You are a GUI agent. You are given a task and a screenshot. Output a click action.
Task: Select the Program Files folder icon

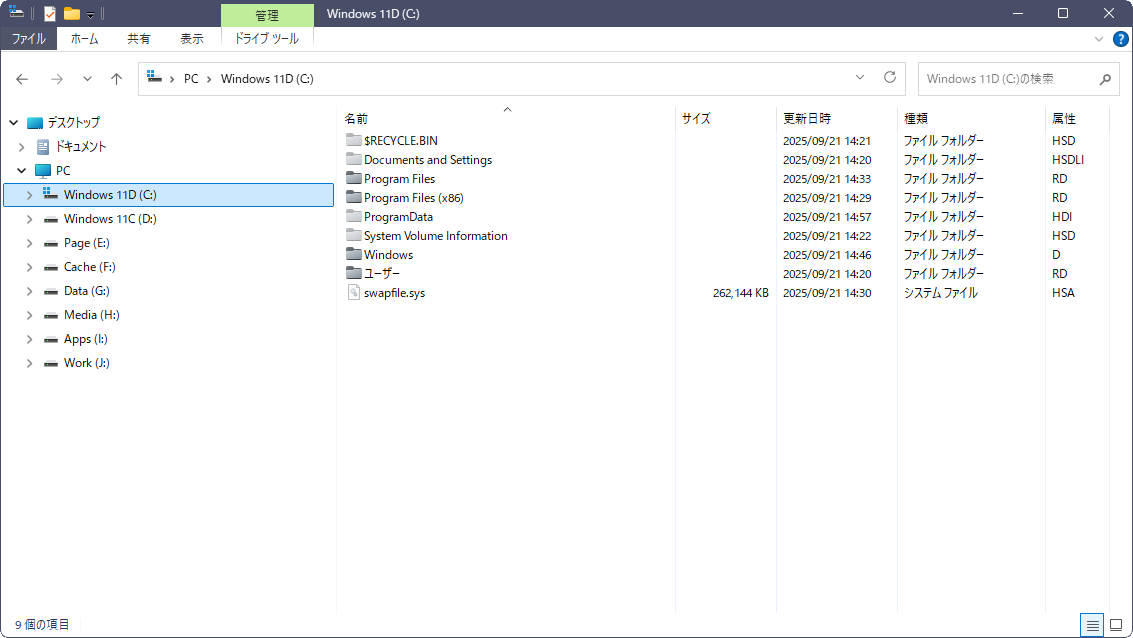tap(353, 178)
